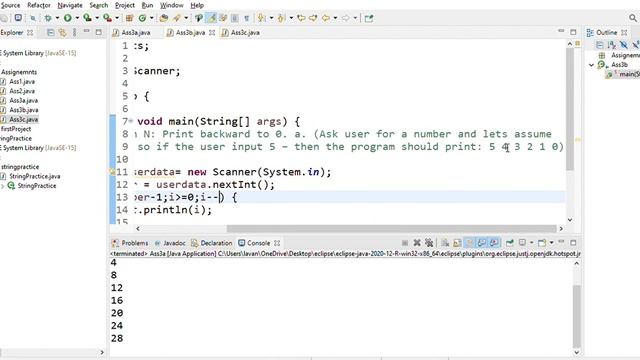Click Open Console icon
Image resolution: width=640 pixels, height=360 pixels.
pyautogui.click(x=542, y=243)
